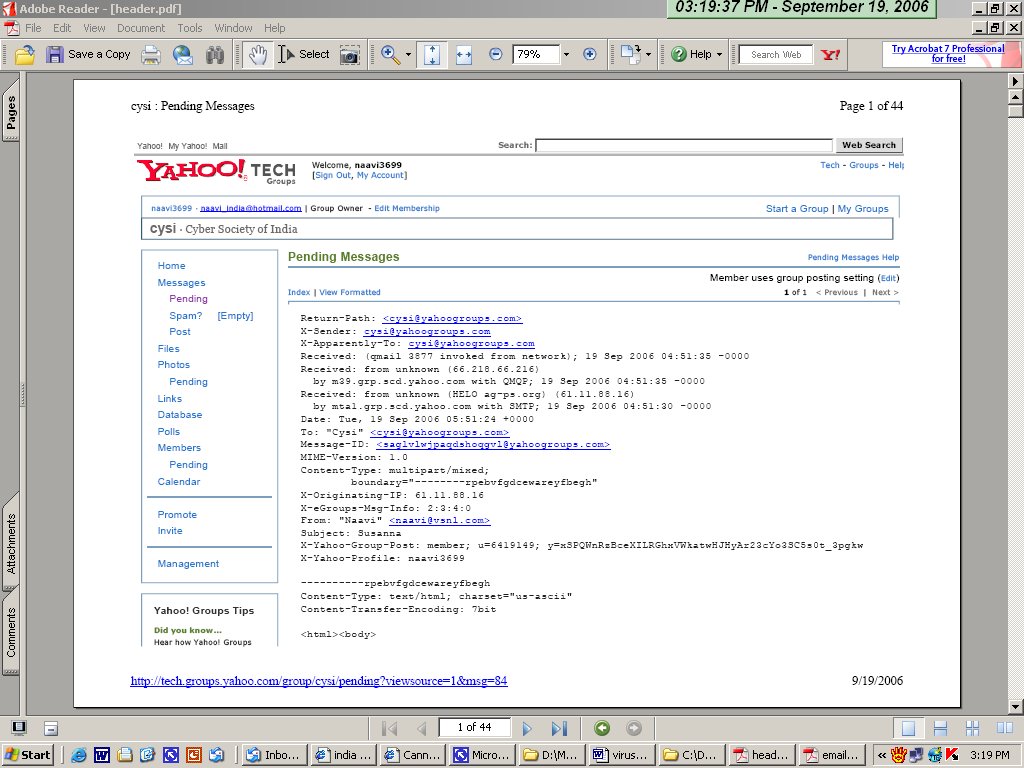1024x768 pixels.
Task: Go to previous page arrow
Action: tap(422, 728)
